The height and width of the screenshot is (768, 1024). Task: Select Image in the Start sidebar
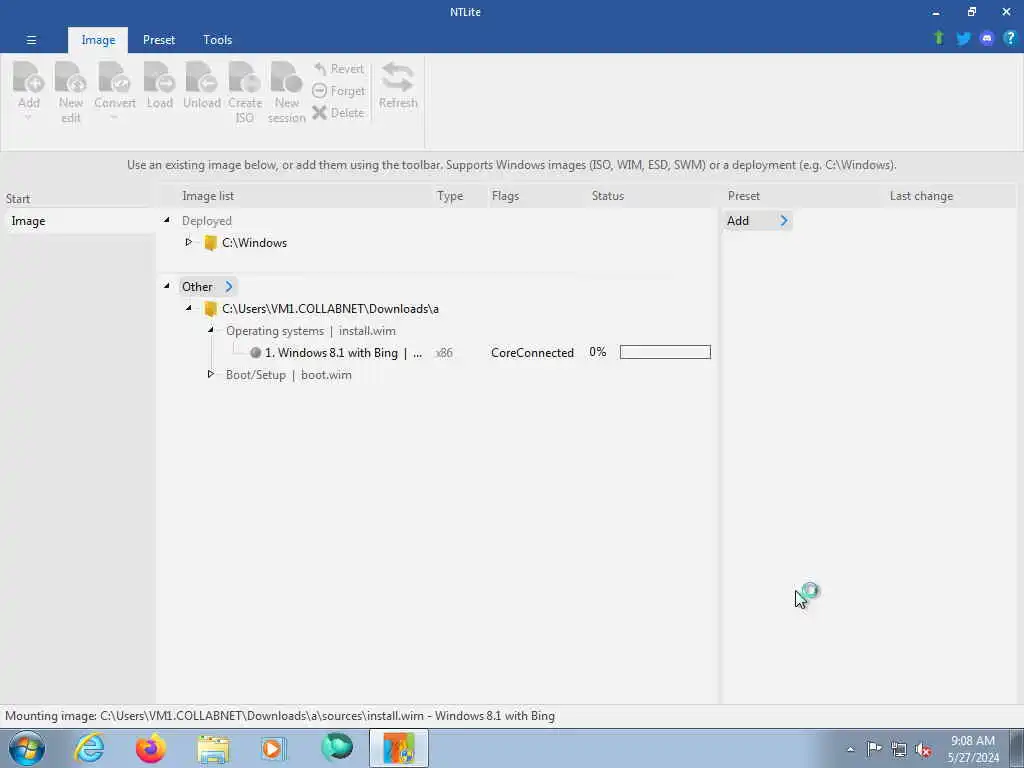tap(78, 221)
